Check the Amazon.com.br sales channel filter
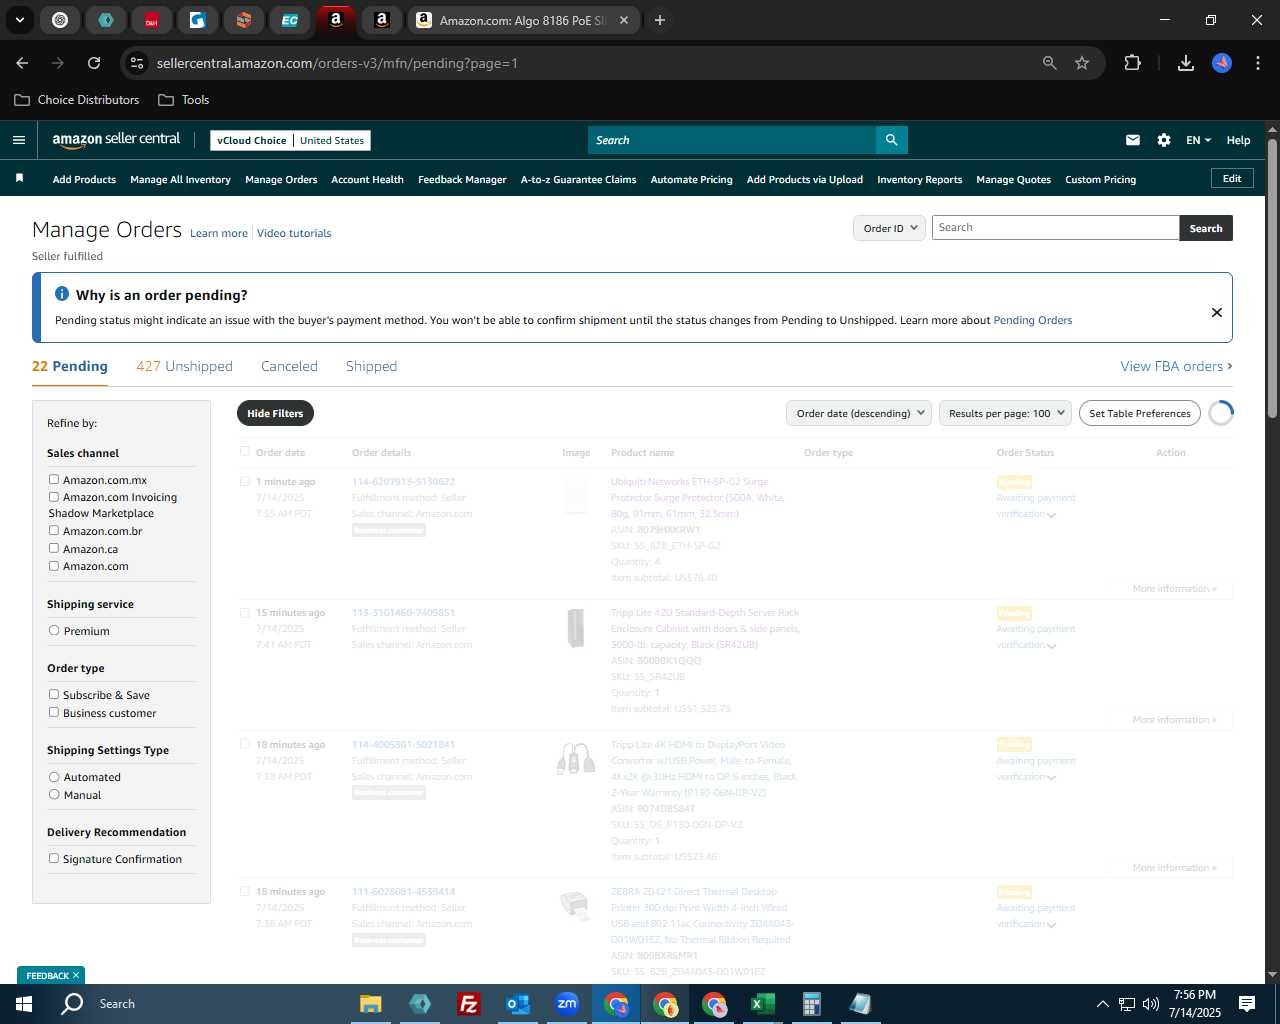This screenshot has height=1024, width=1280. coord(54,530)
